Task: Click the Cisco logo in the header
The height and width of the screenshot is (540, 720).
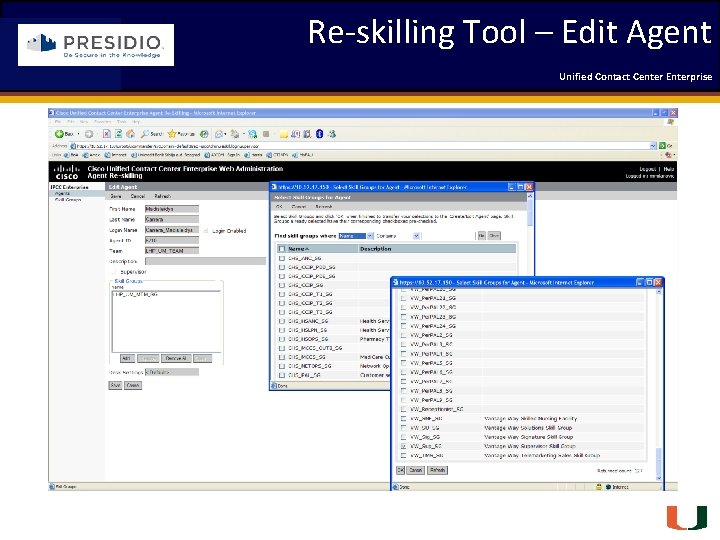Action: (x=67, y=172)
